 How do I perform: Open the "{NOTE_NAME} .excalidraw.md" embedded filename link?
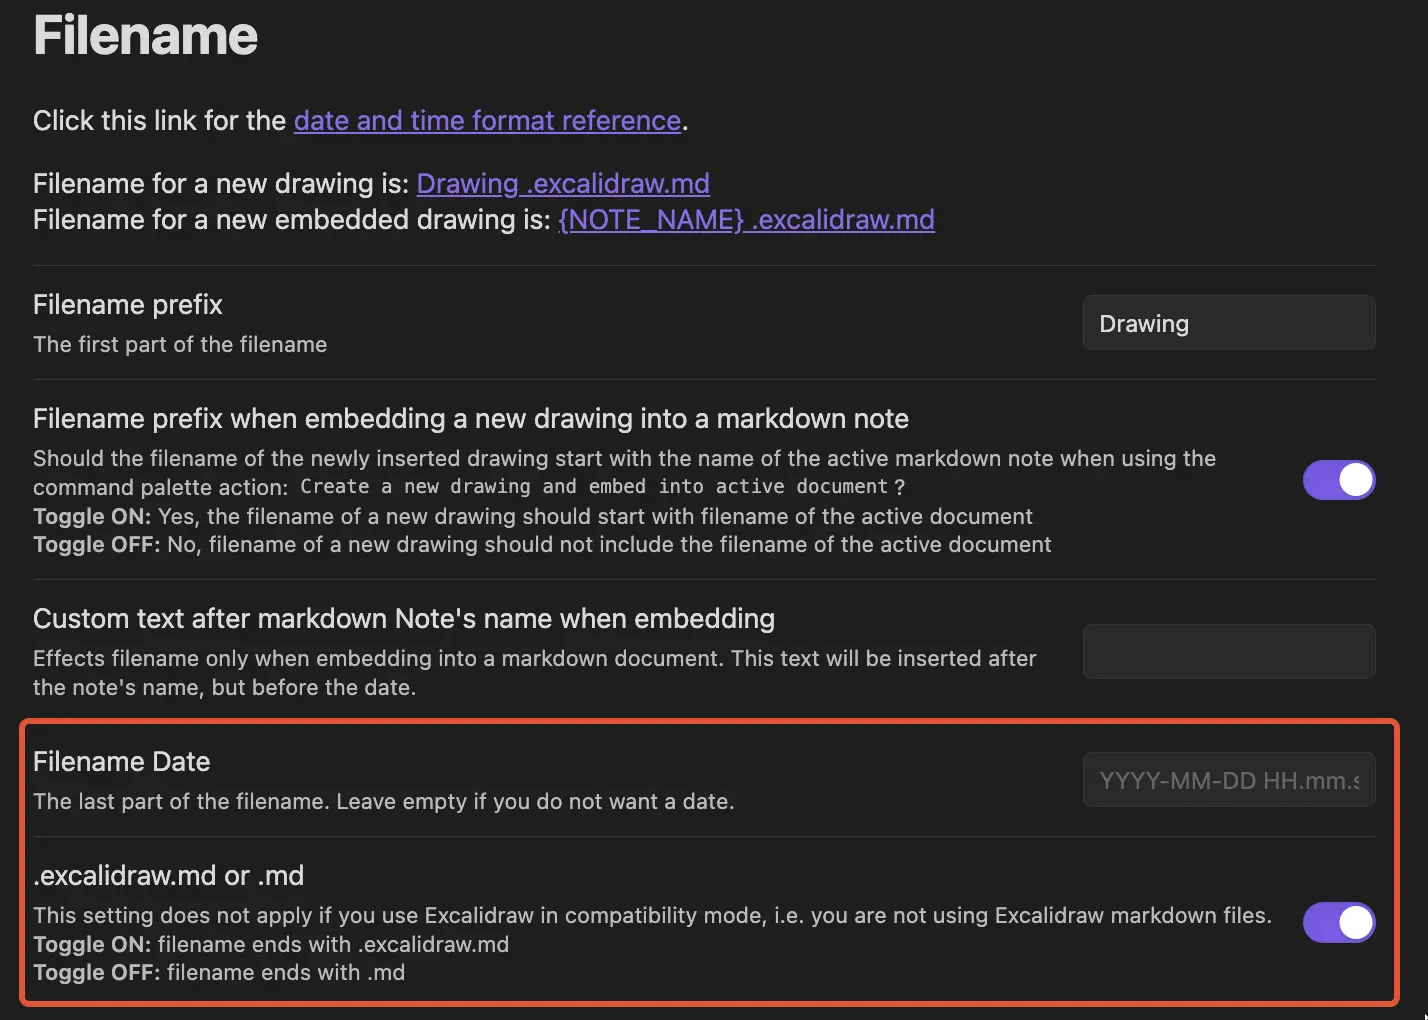click(746, 219)
